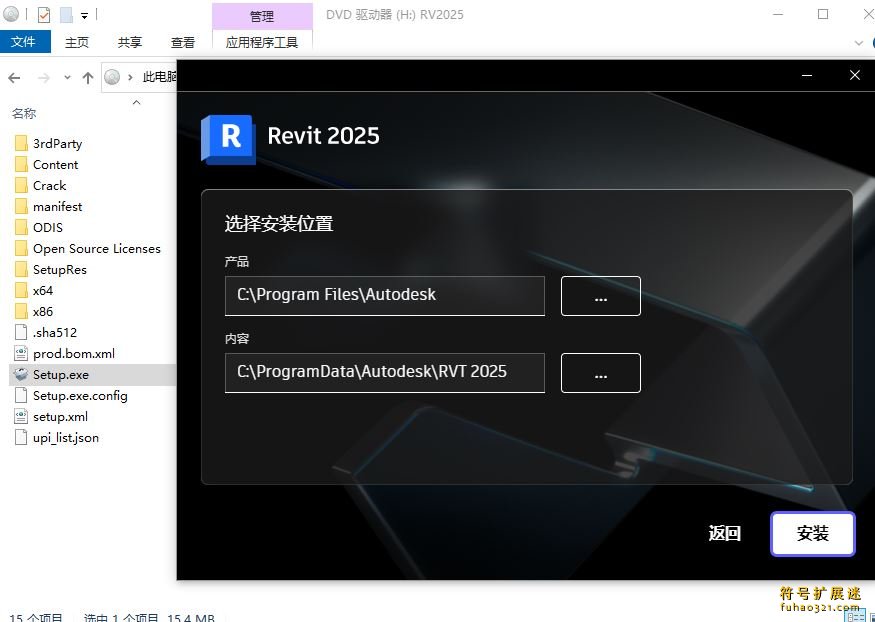This screenshot has width=875, height=622.
Task: Open the recent locations dropdown arrow
Action: 68,78
